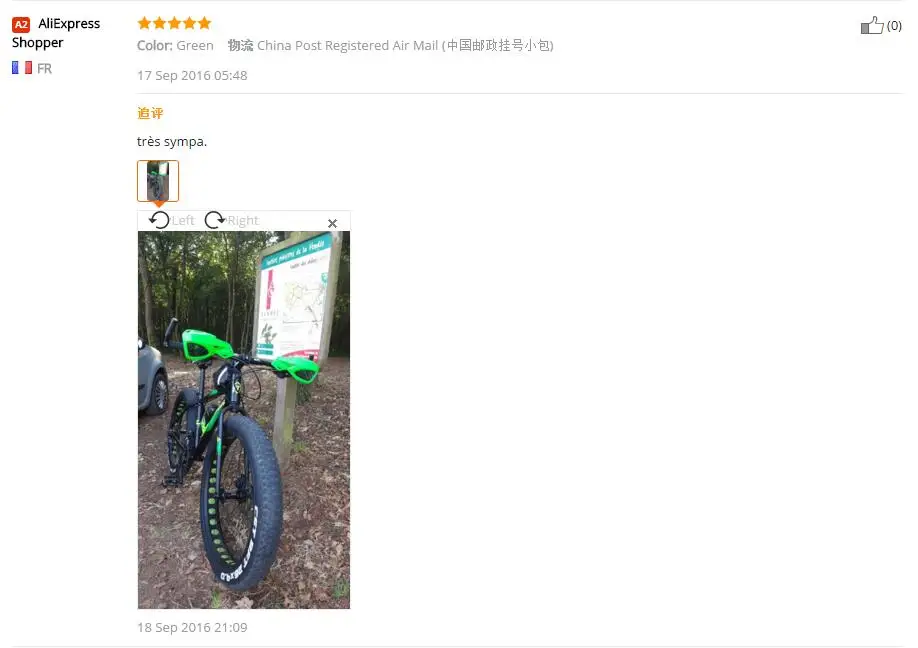Click the enlarged fat bike photo

244,420
